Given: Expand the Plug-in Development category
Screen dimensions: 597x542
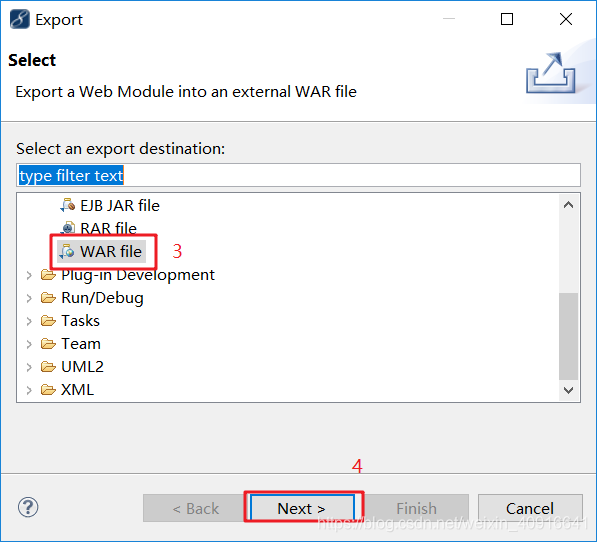Looking at the screenshot, I should point(29,275).
